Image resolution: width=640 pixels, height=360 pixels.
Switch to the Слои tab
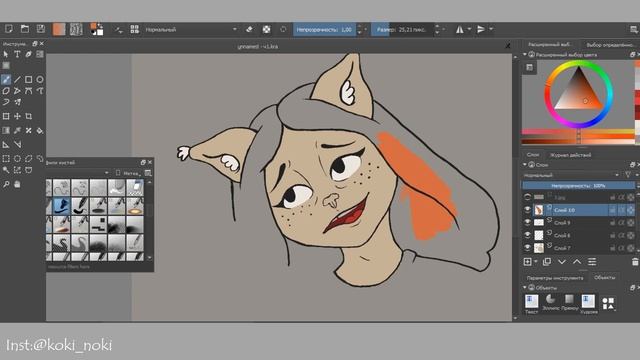tap(533, 155)
